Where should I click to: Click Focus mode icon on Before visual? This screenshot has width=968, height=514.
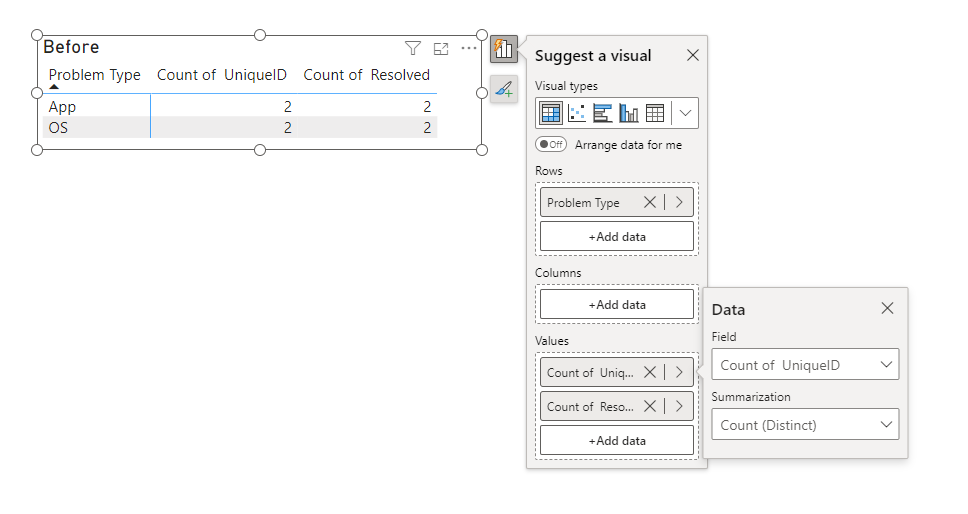[x=441, y=48]
